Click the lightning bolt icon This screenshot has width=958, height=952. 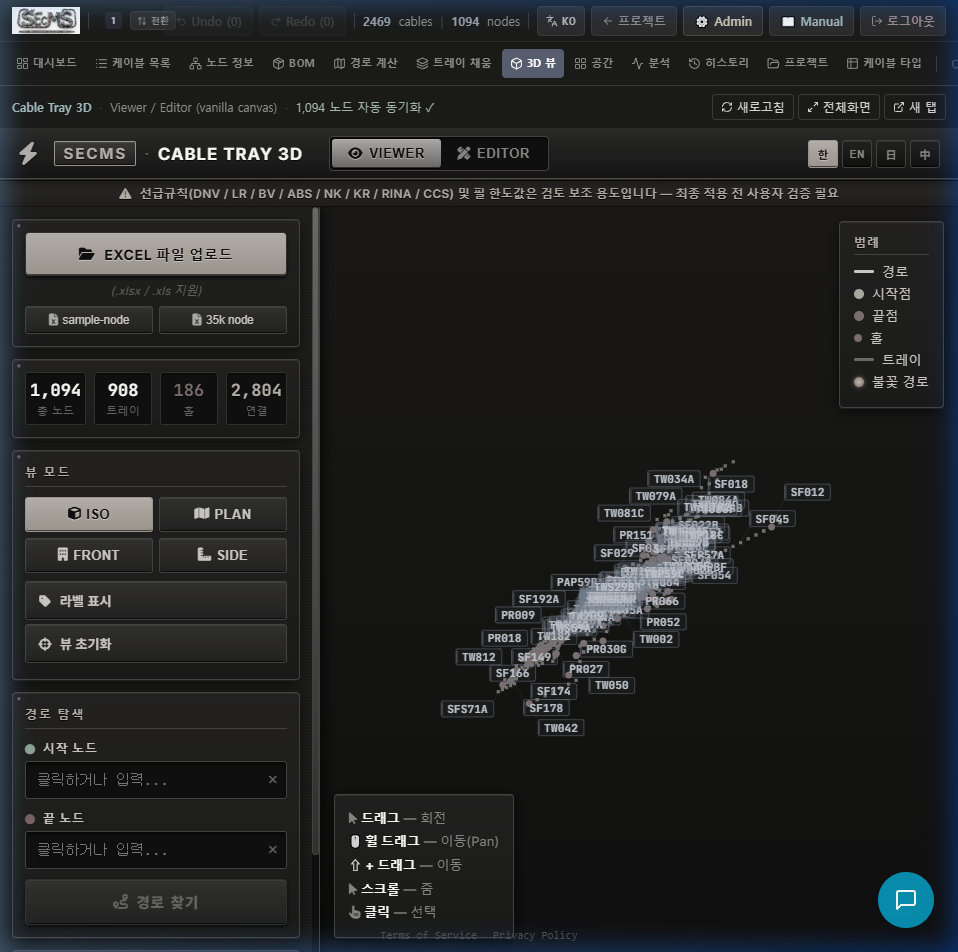(28, 153)
